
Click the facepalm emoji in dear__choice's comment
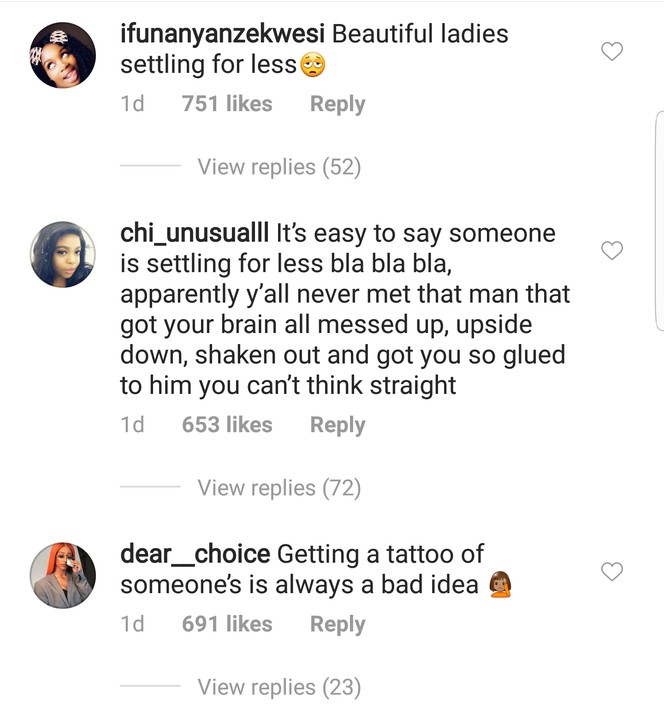[500, 585]
